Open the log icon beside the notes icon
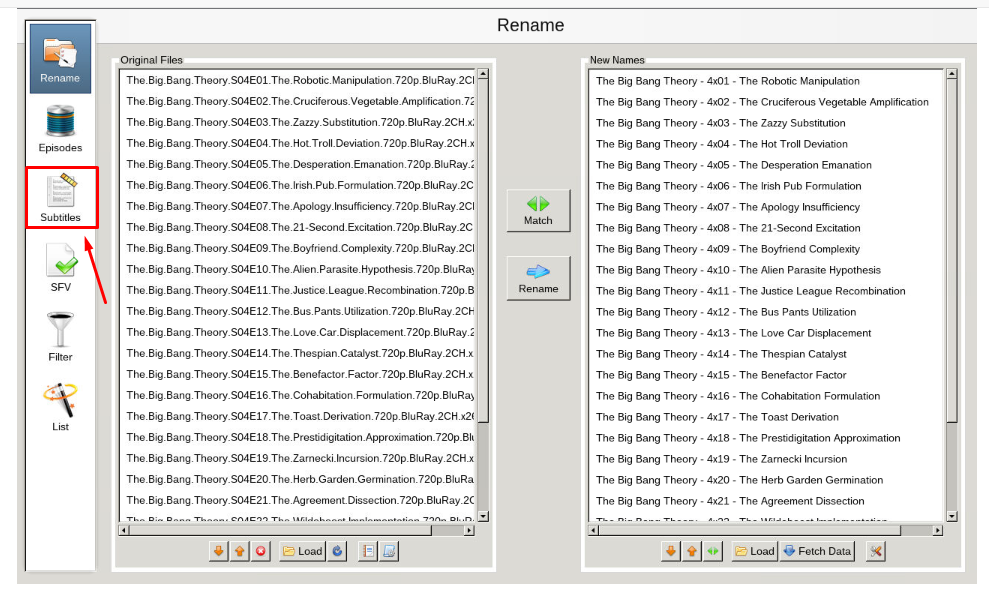This screenshot has height=592, width=989. (x=390, y=550)
